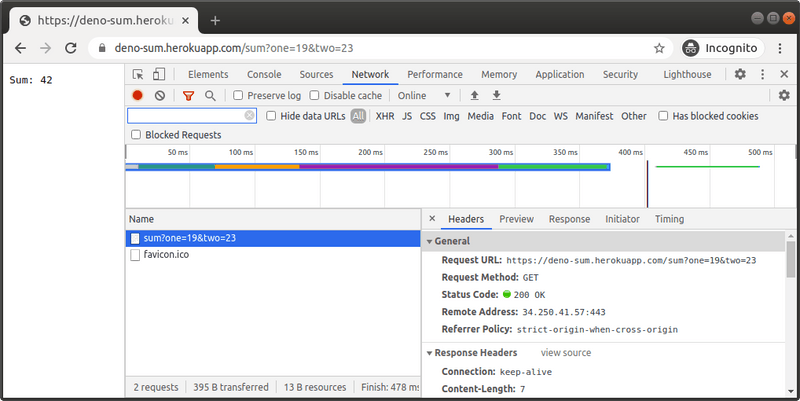Export HAR with the download arrow
This screenshot has height=401, width=800.
coord(496,95)
